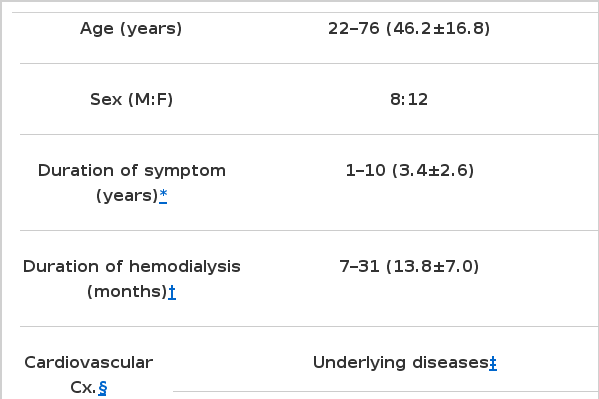Open the double dagger footnote after Underlying diseases
Viewport: 599px width, 399px height.
coord(493,363)
